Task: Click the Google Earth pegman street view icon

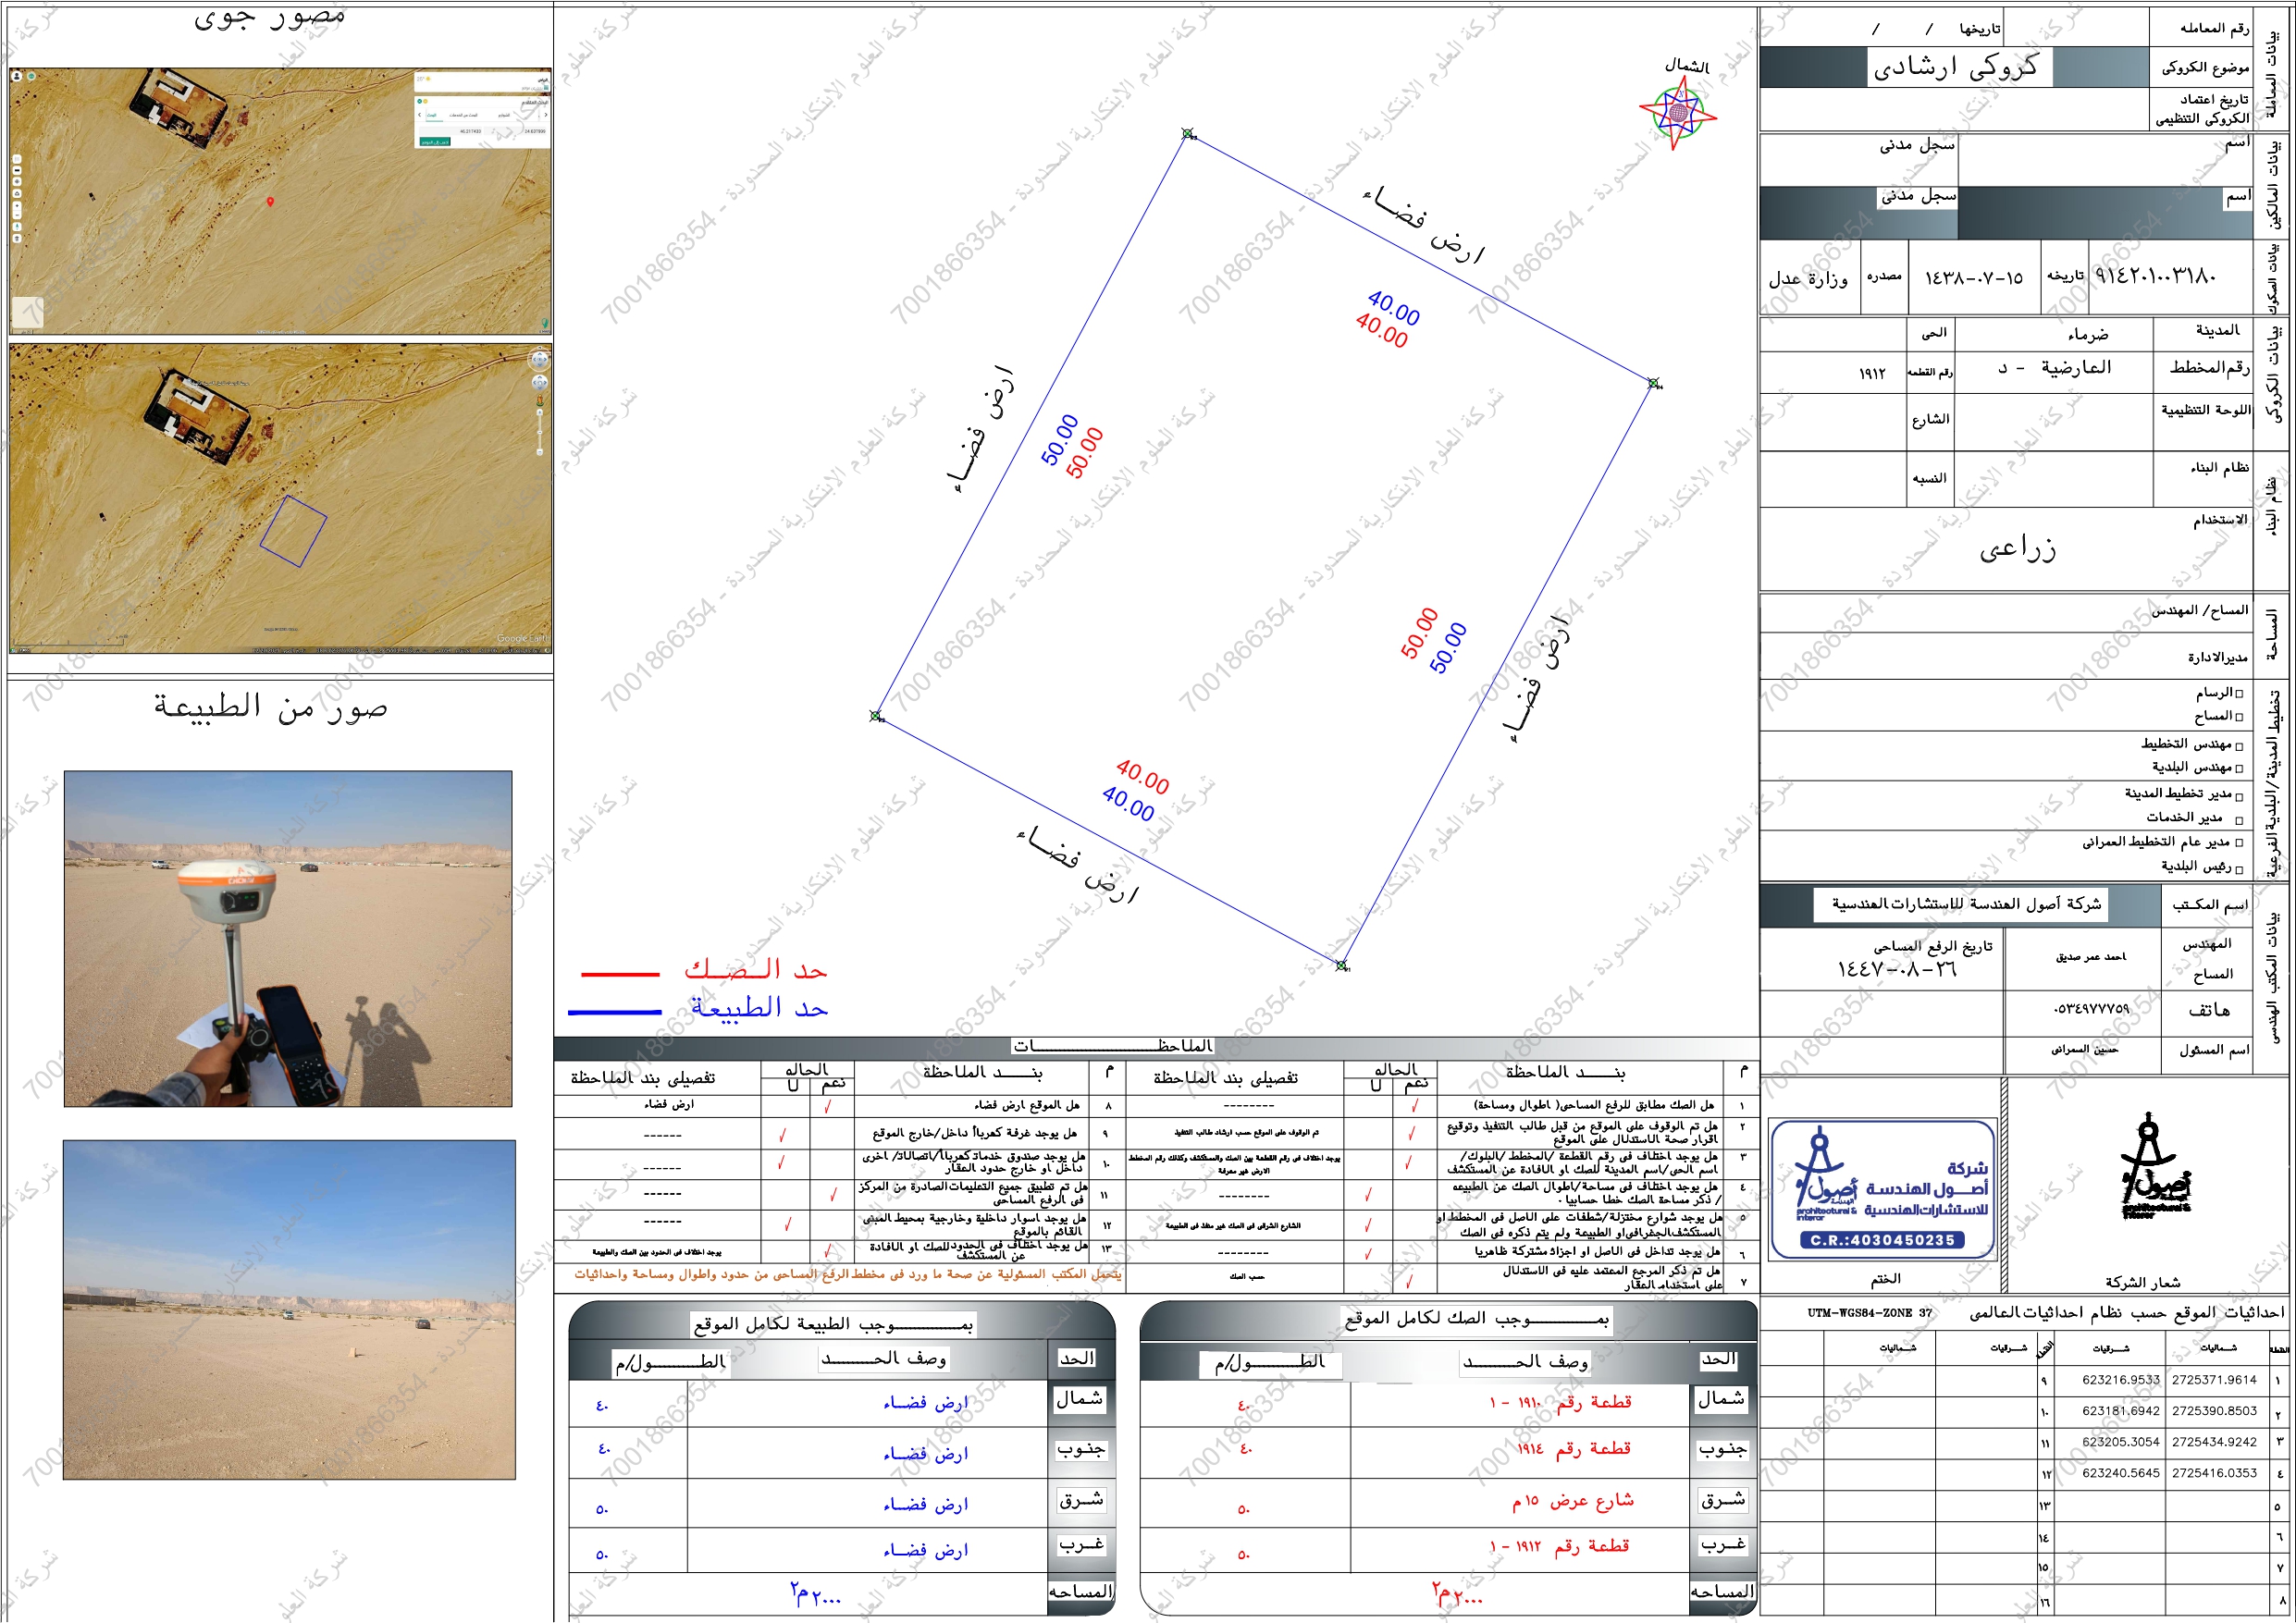Action: click(540, 400)
